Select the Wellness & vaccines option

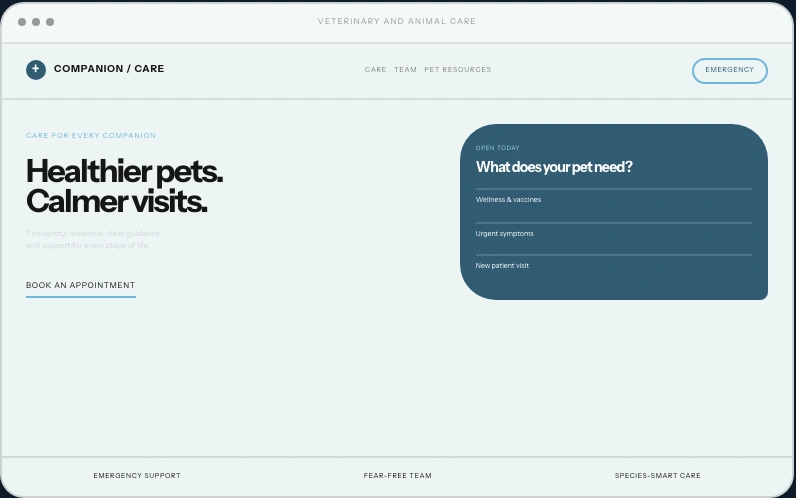coord(614,206)
